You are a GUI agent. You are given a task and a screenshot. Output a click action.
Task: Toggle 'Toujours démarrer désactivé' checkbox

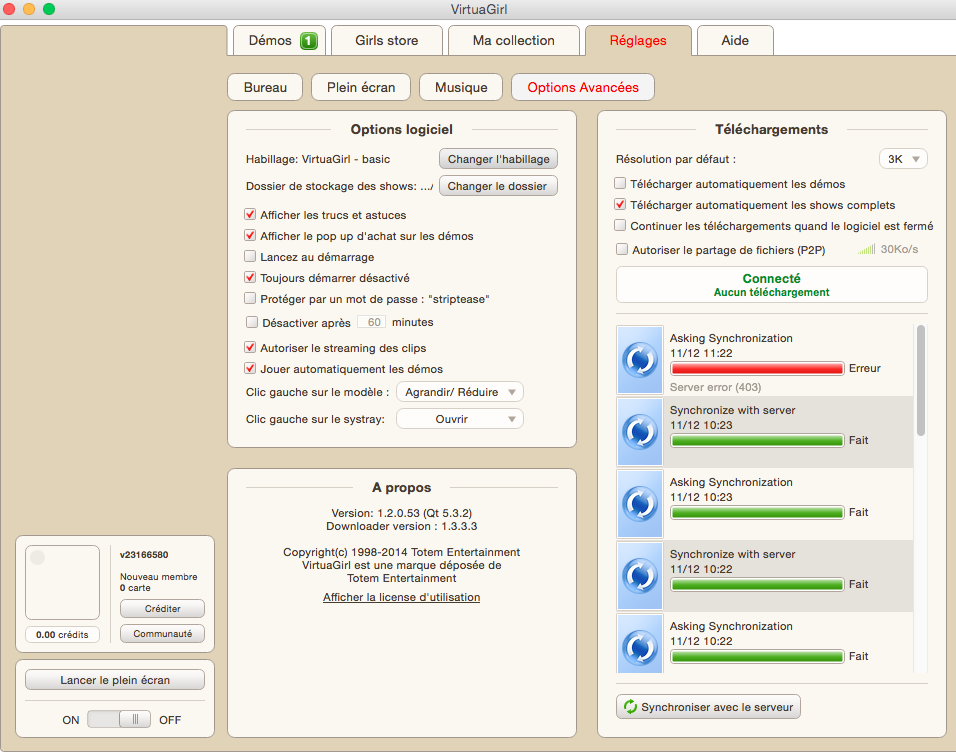coord(250,277)
